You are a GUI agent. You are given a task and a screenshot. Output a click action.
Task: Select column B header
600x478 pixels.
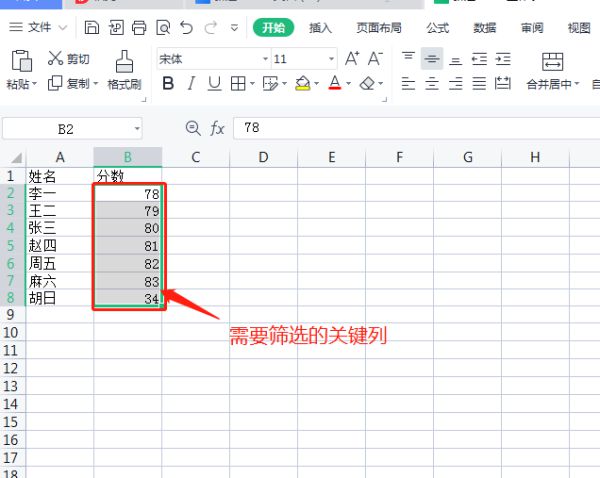(127, 157)
